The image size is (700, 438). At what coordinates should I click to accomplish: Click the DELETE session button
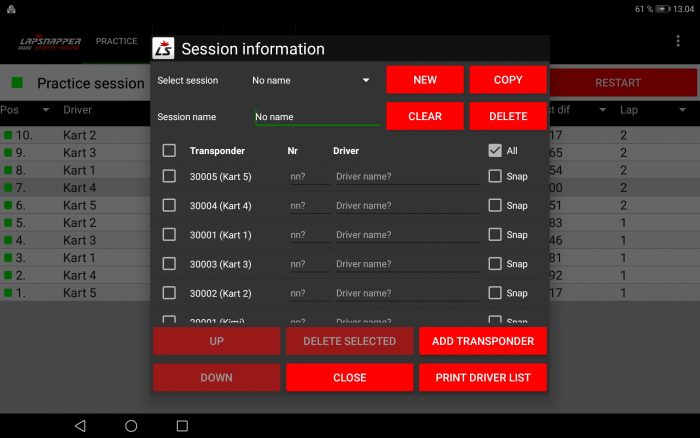pos(508,116)
